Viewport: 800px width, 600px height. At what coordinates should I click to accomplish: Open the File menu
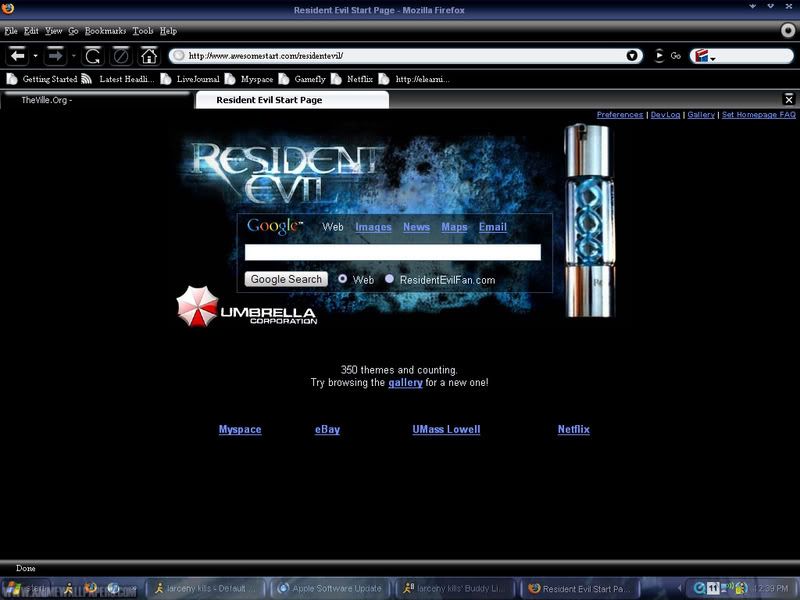(x=11, y=31)
